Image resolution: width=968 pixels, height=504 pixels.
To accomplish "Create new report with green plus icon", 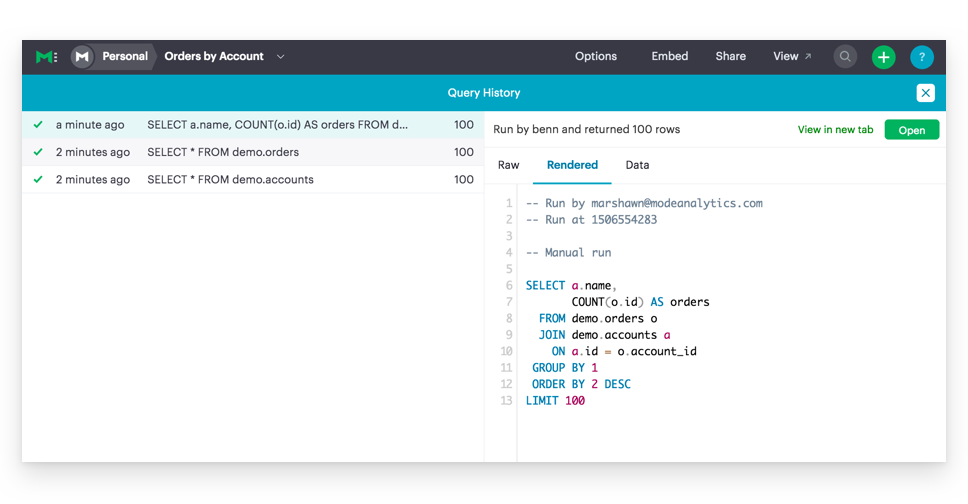I will point(883,57).
